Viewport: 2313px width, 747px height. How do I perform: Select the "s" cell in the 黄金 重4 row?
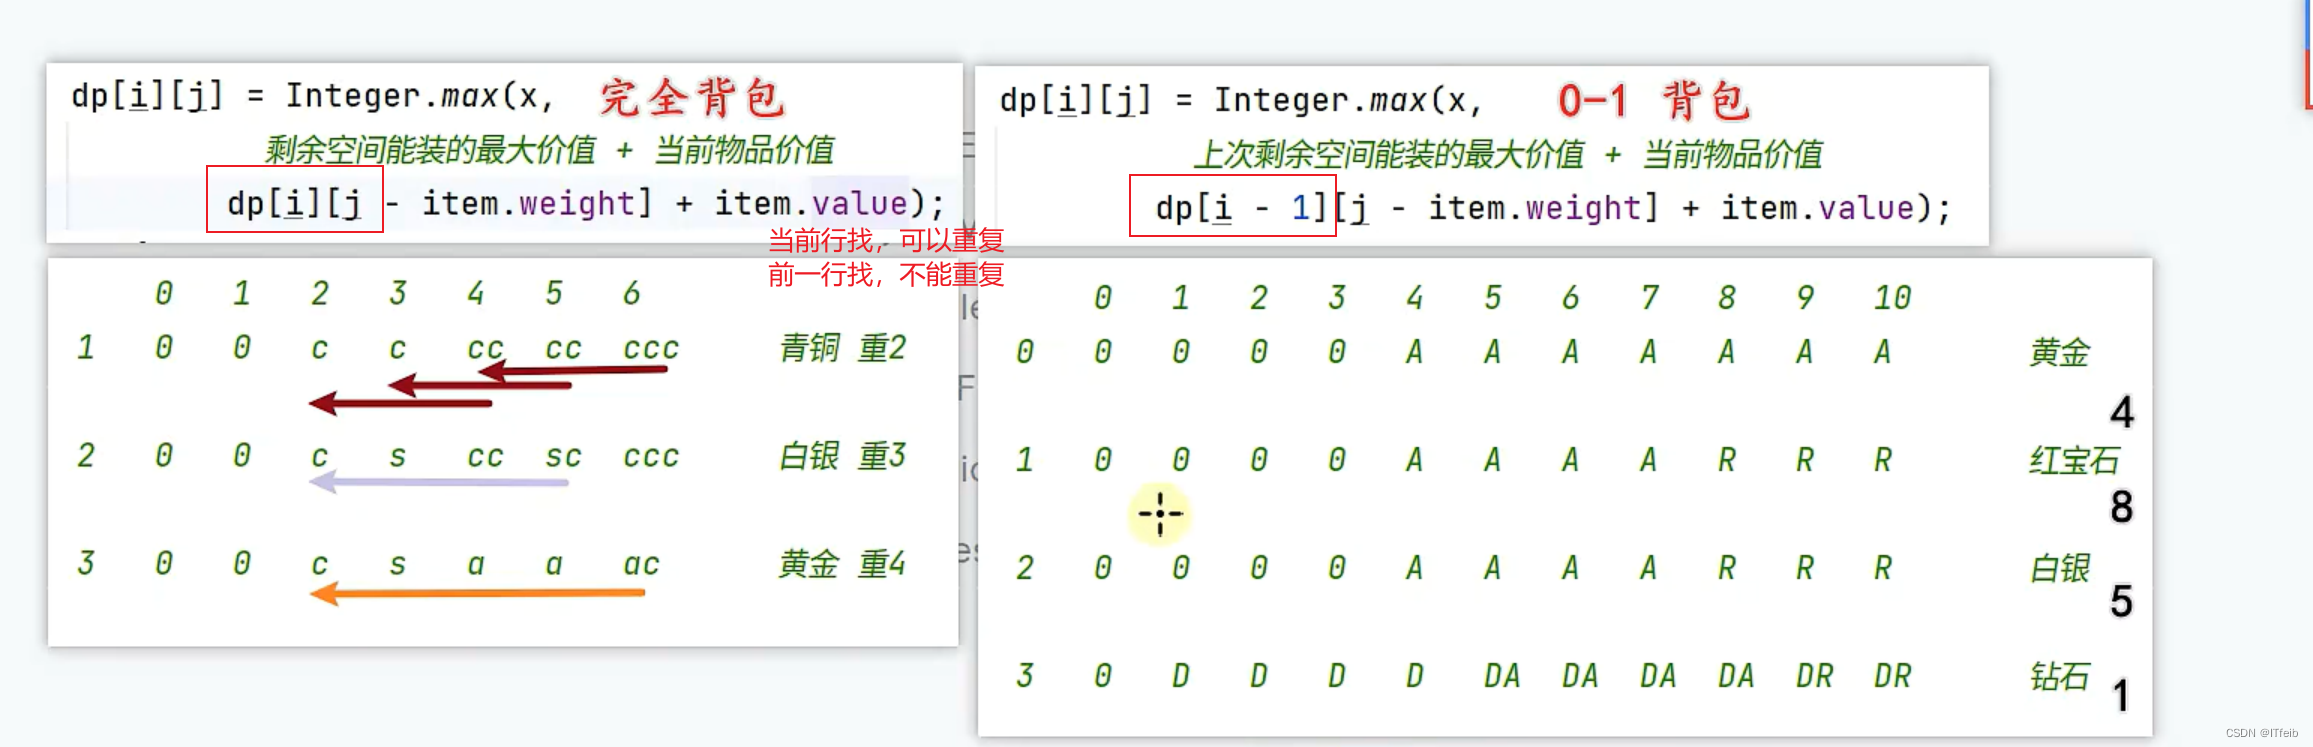397,565
